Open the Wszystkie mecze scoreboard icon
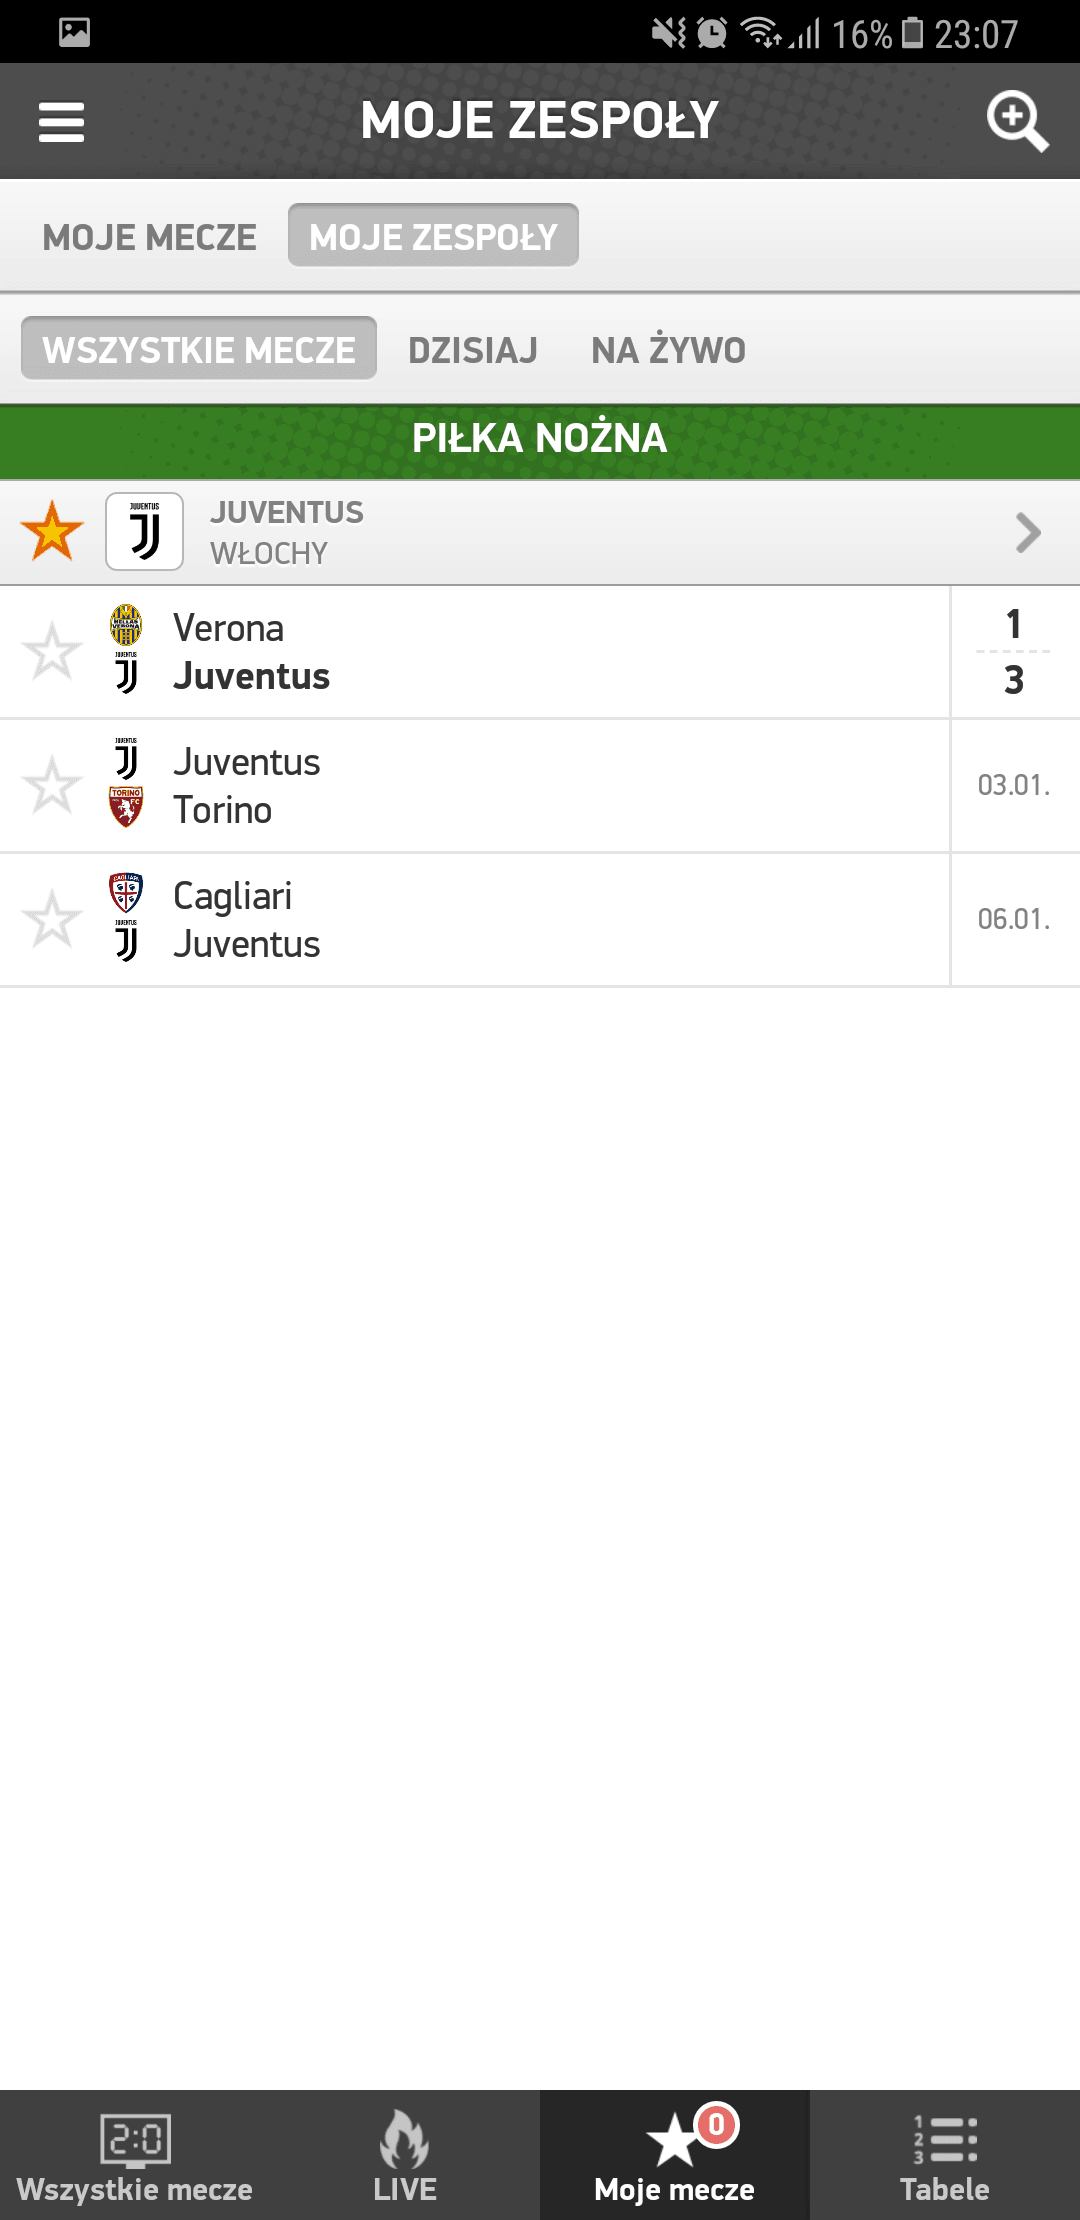The width and height of the screenshot is (1080, 2220). click(x=135, y=2140)
